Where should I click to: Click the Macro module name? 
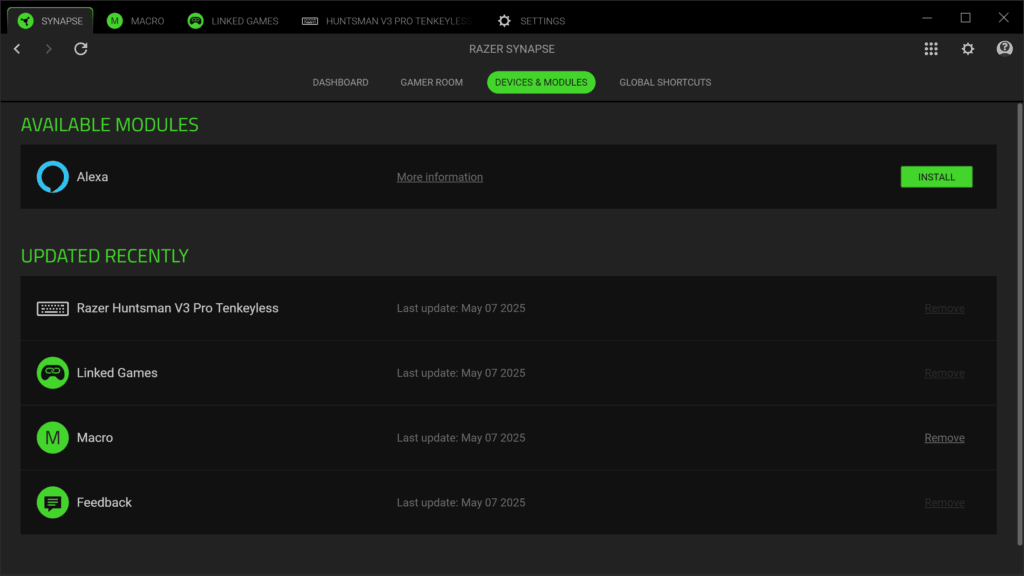[95, 438]
